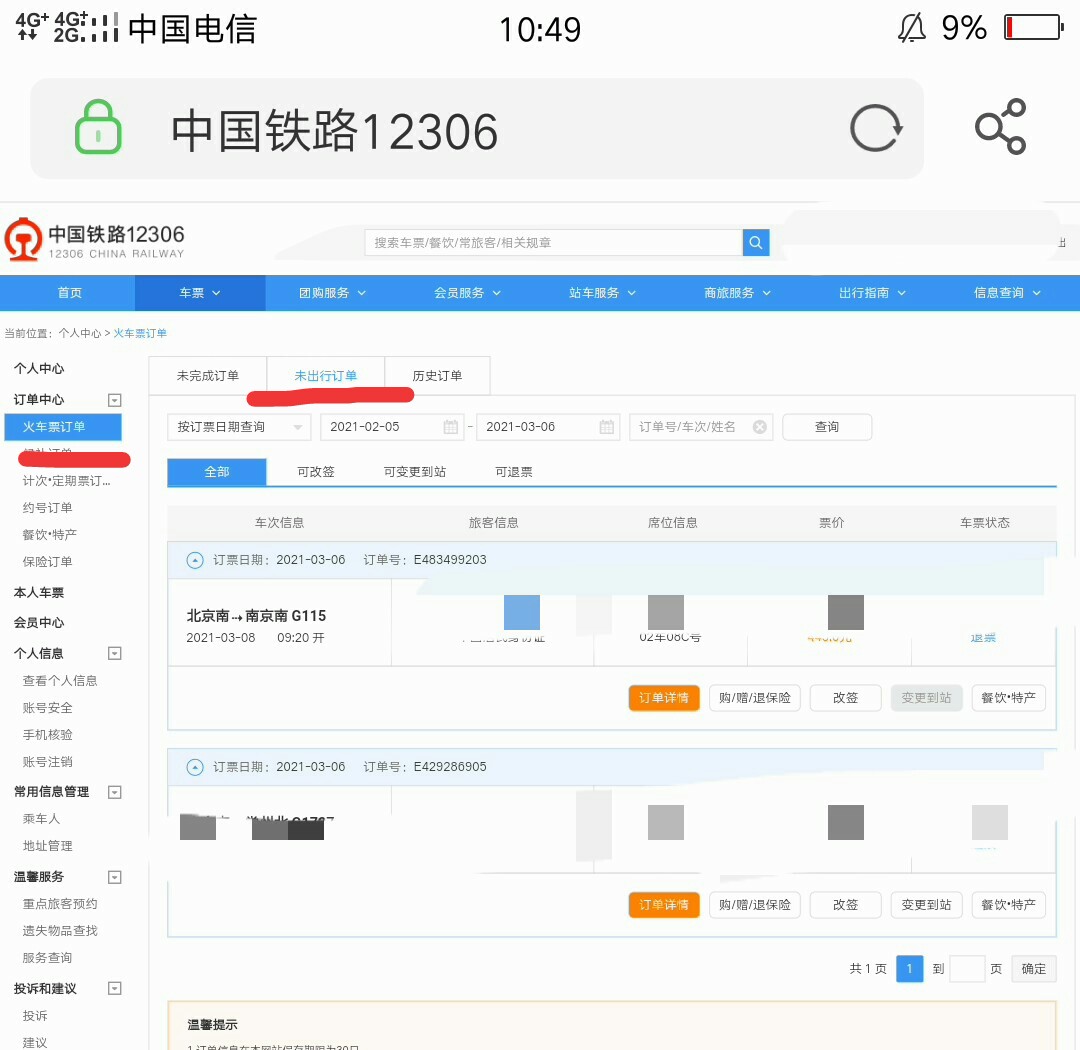Open 账号安全 in sidebar
This screenshot has height=1050, width=1080.
pos(48,708)
